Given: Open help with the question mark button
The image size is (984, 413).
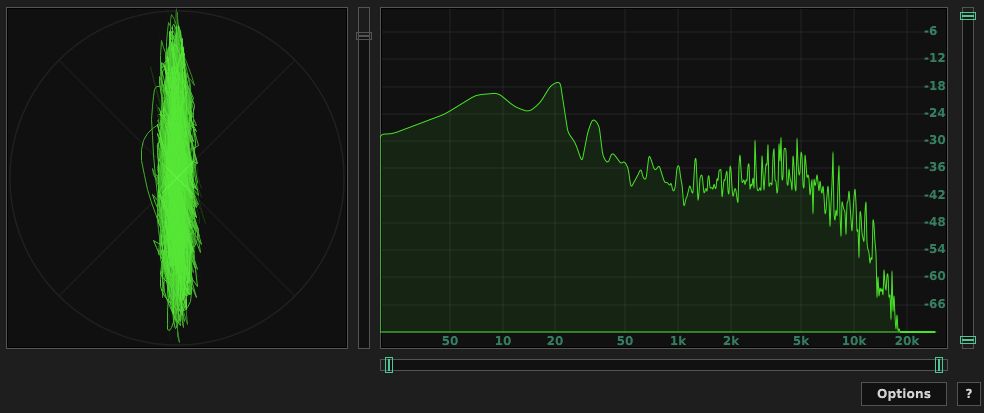Looking at the screenshot, I should point(968,394).
